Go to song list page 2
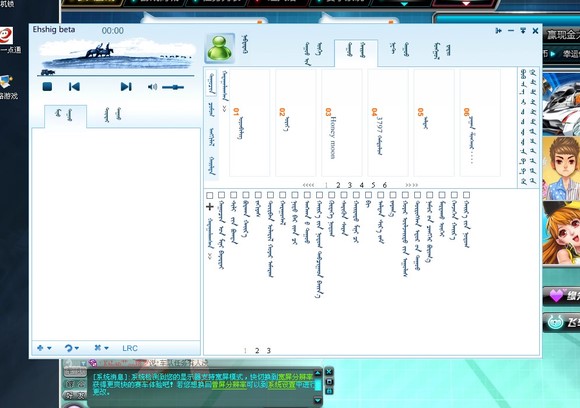The width and height of the screenshot is (580, 408). pos(257,351)
